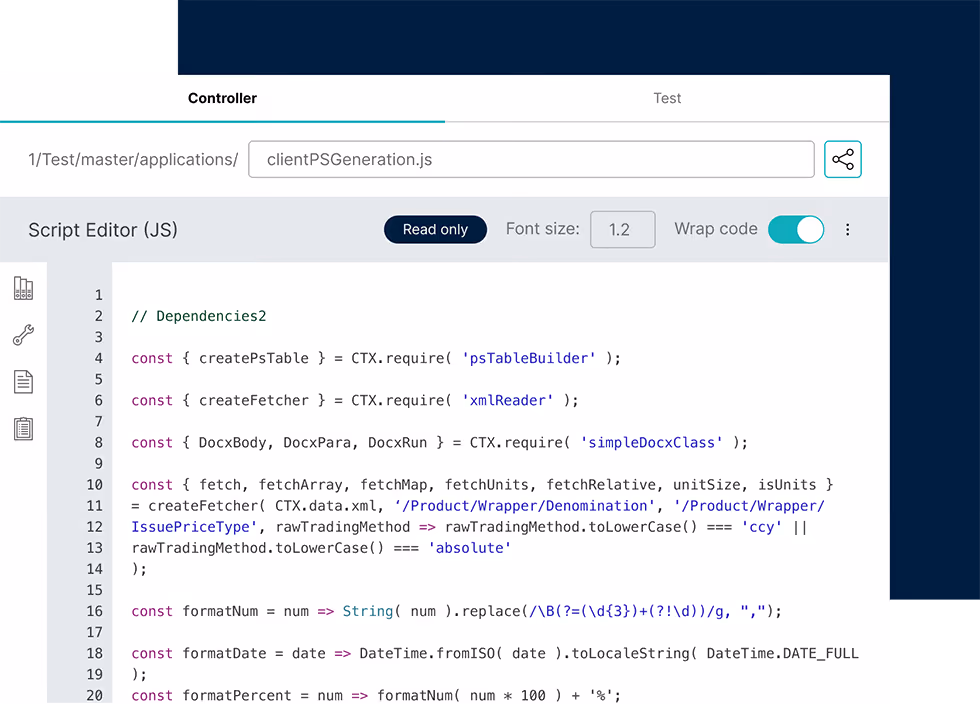Click the clientPSGeneration.js filename field

[x=530, y=158]
